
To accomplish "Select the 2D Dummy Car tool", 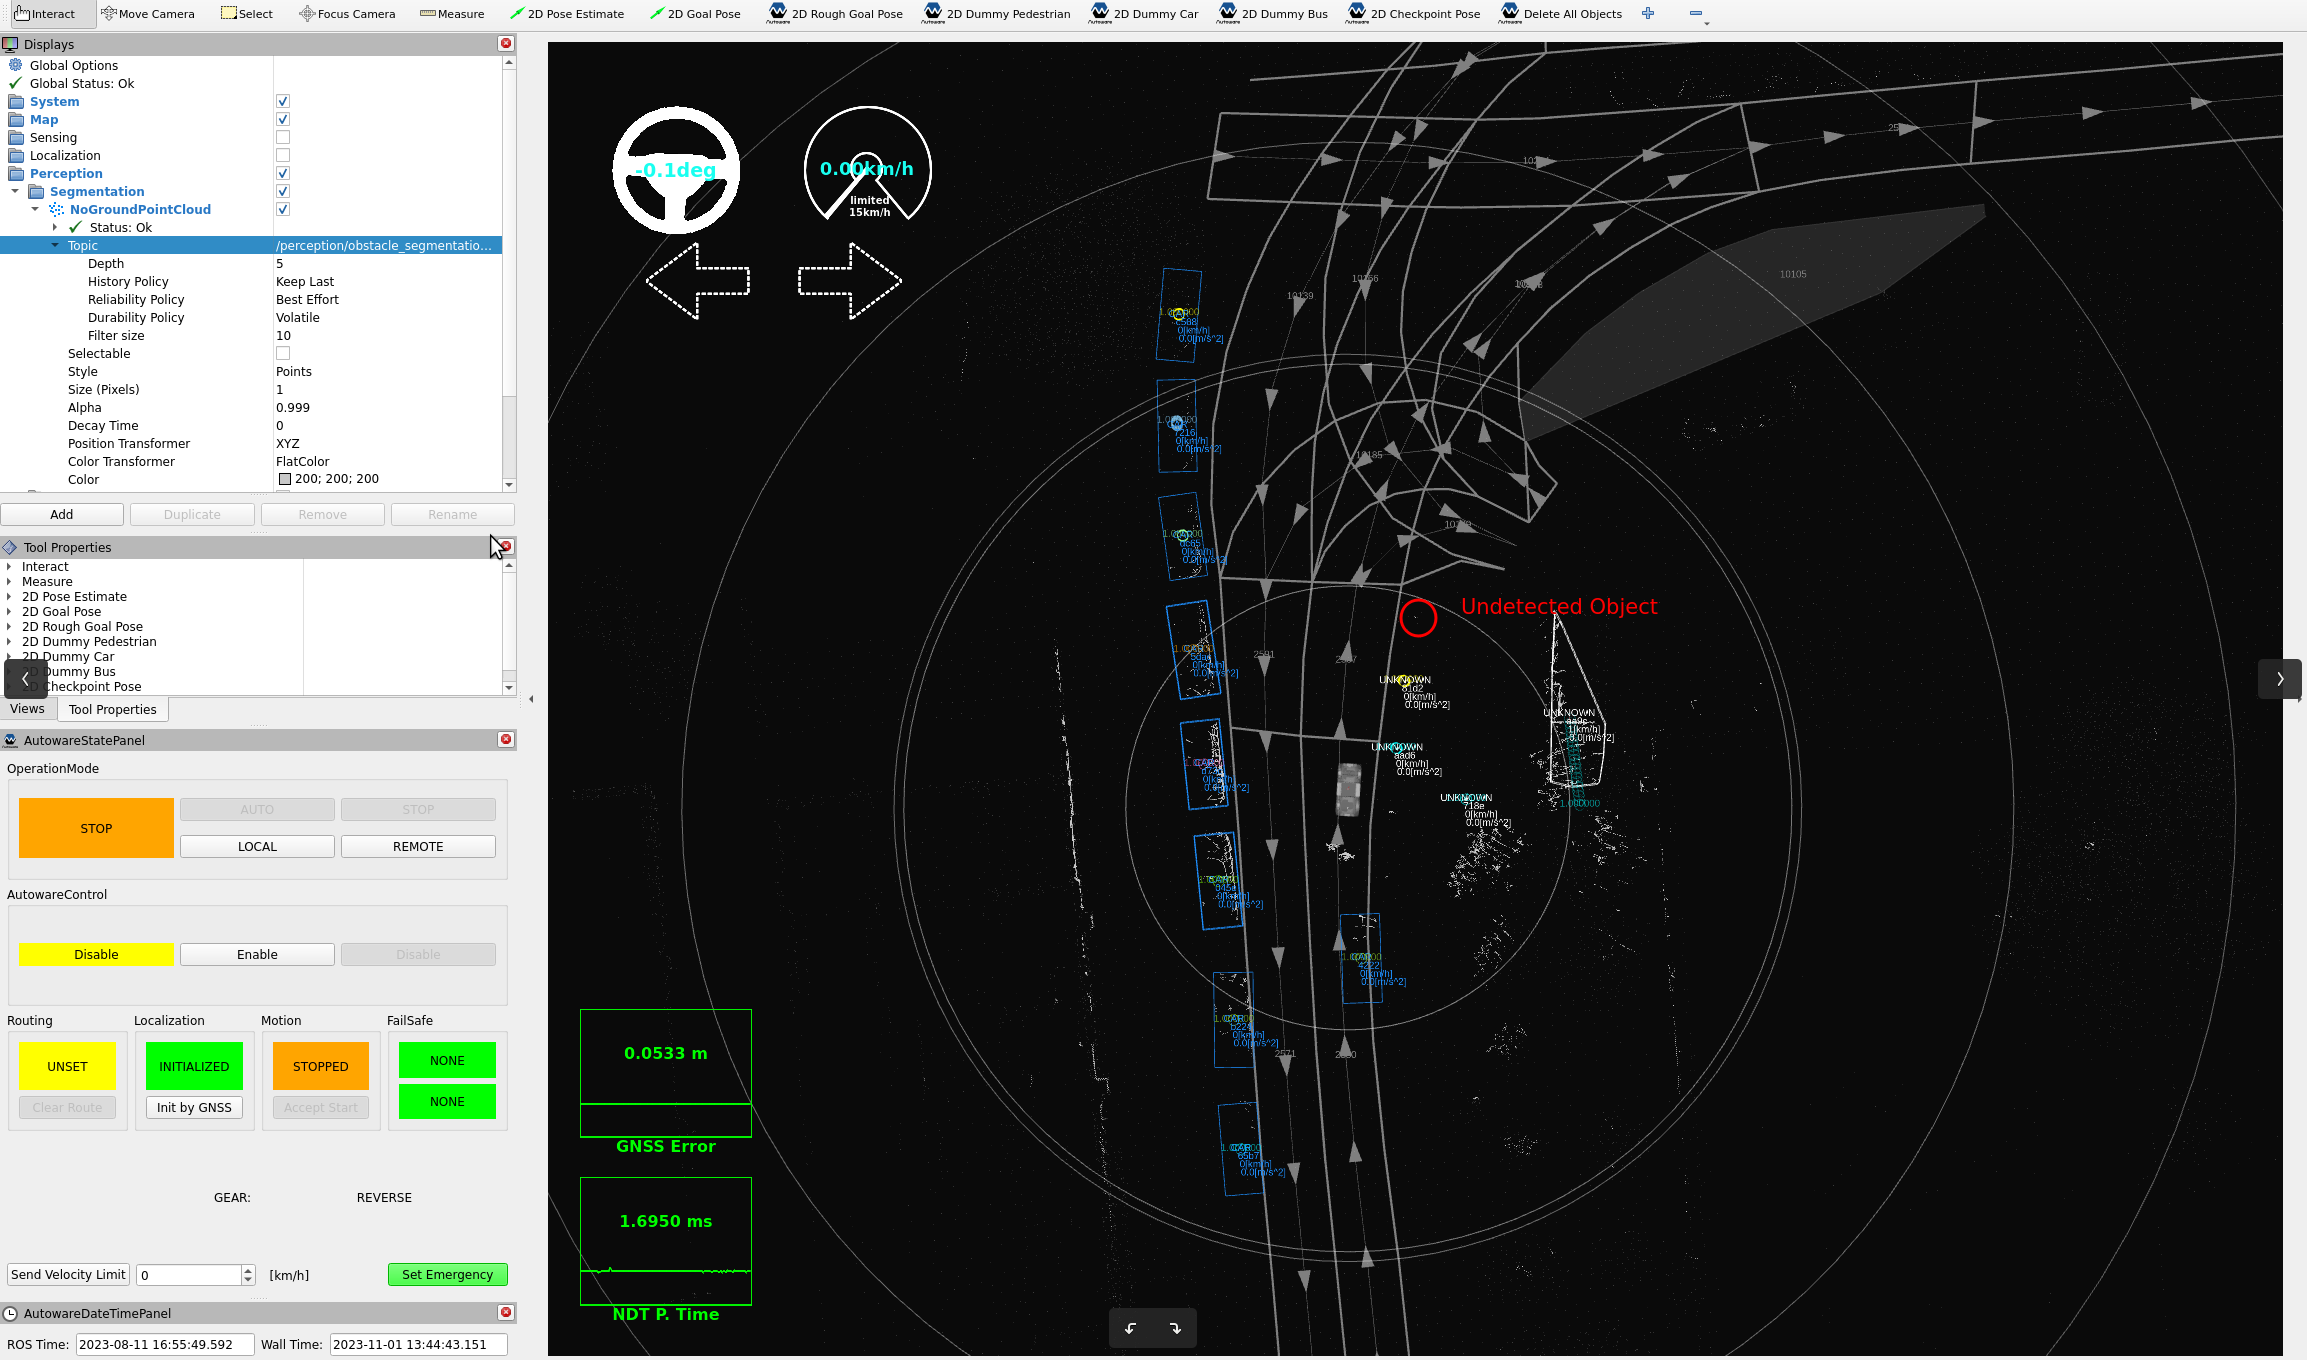I will click(x=1144, y=13).
